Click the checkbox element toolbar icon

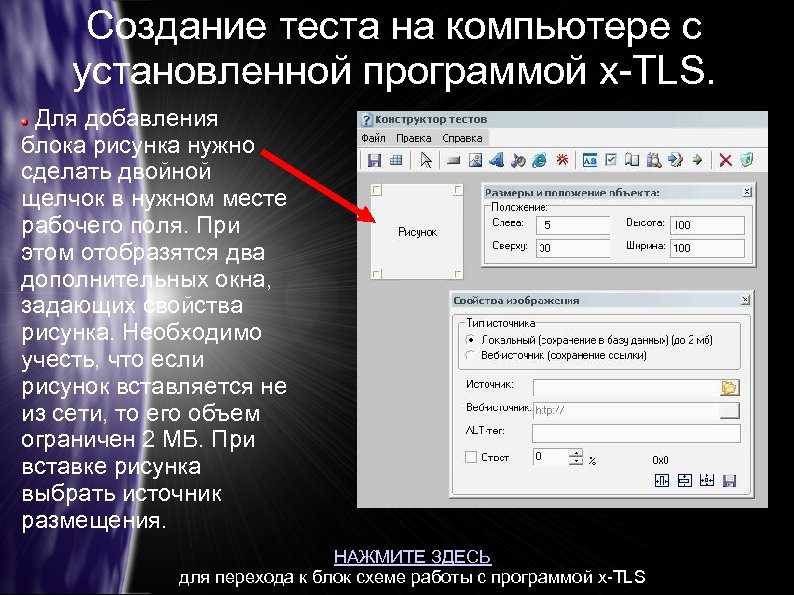611,160
